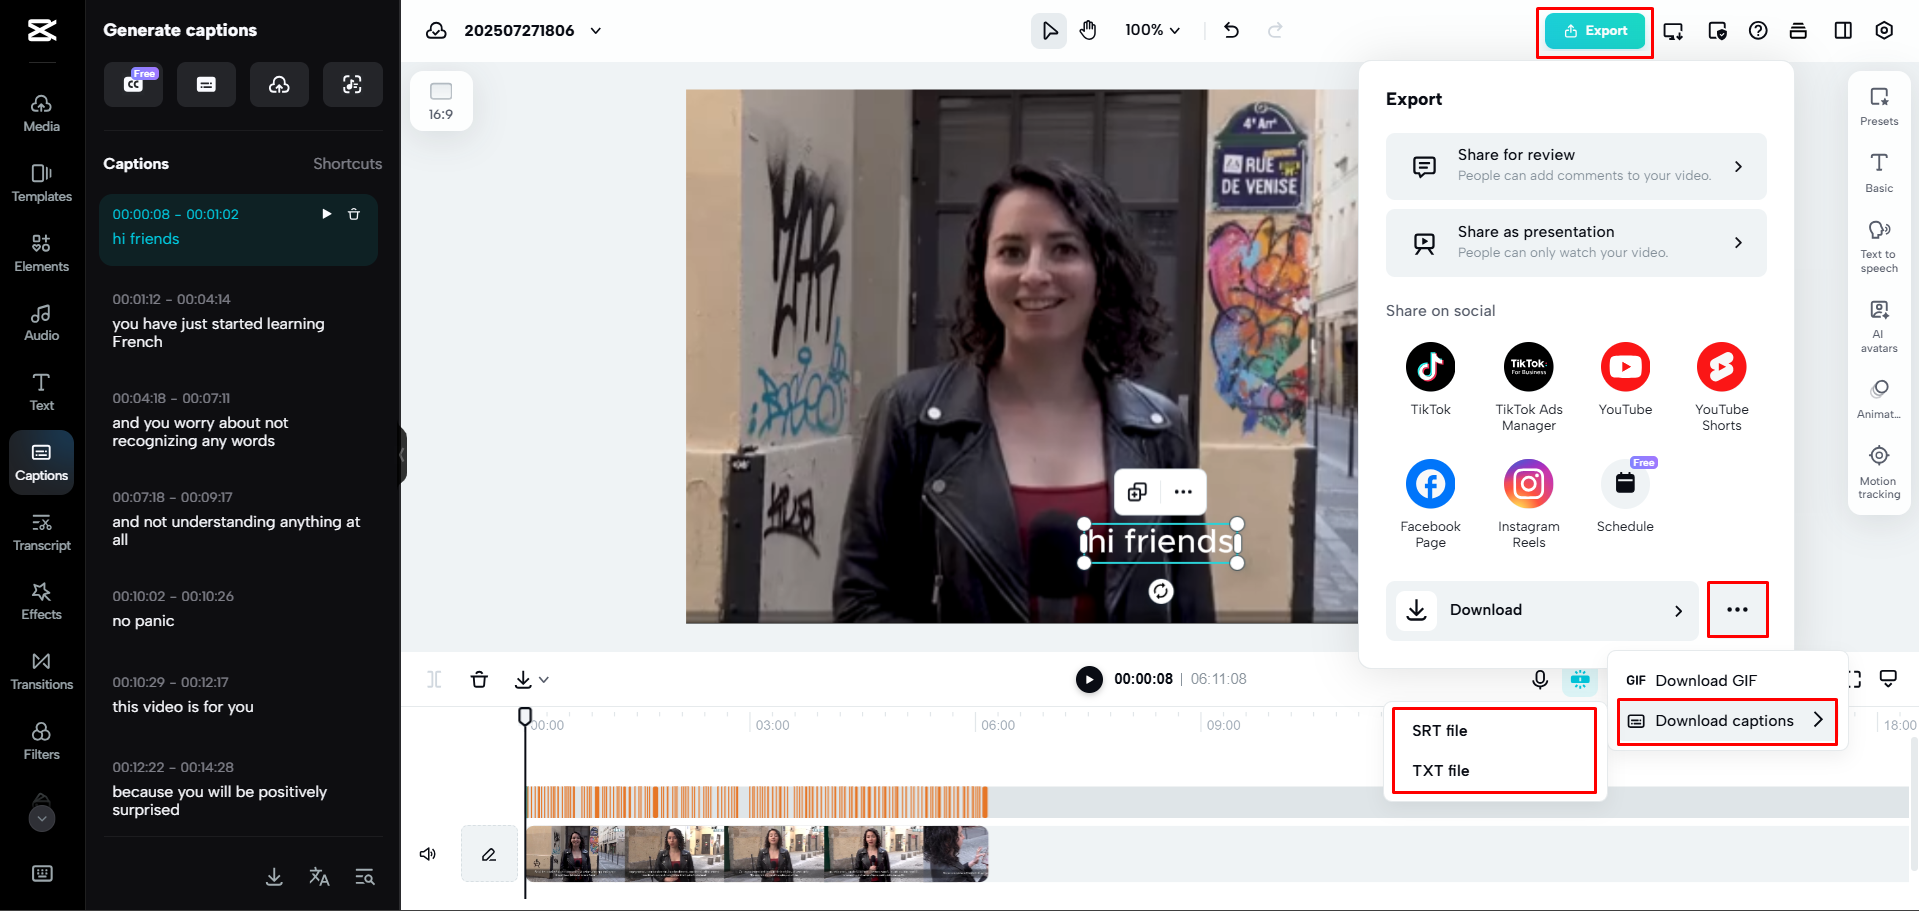Open the Media panel in the sidebar
This screenshot has height=911, width=1919.
pyautogui.click(x=41, y=113)
